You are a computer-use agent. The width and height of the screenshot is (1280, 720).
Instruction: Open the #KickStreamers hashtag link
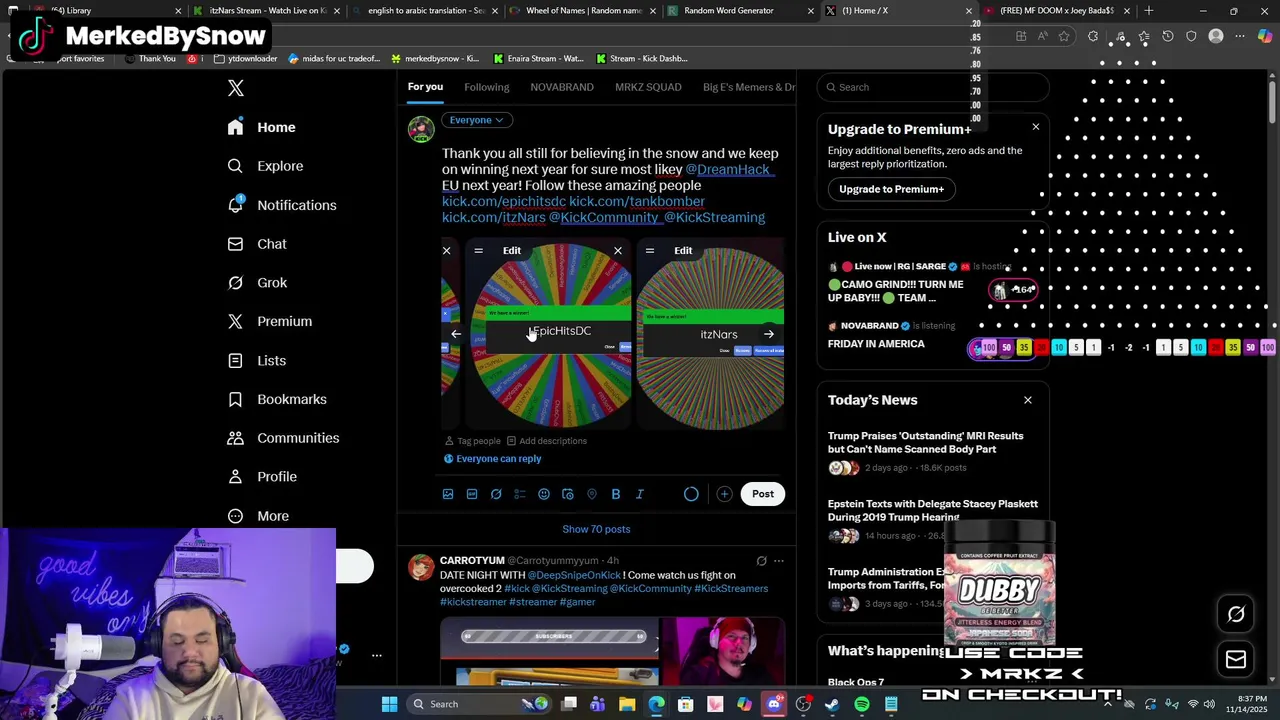[x=731, y=589]
